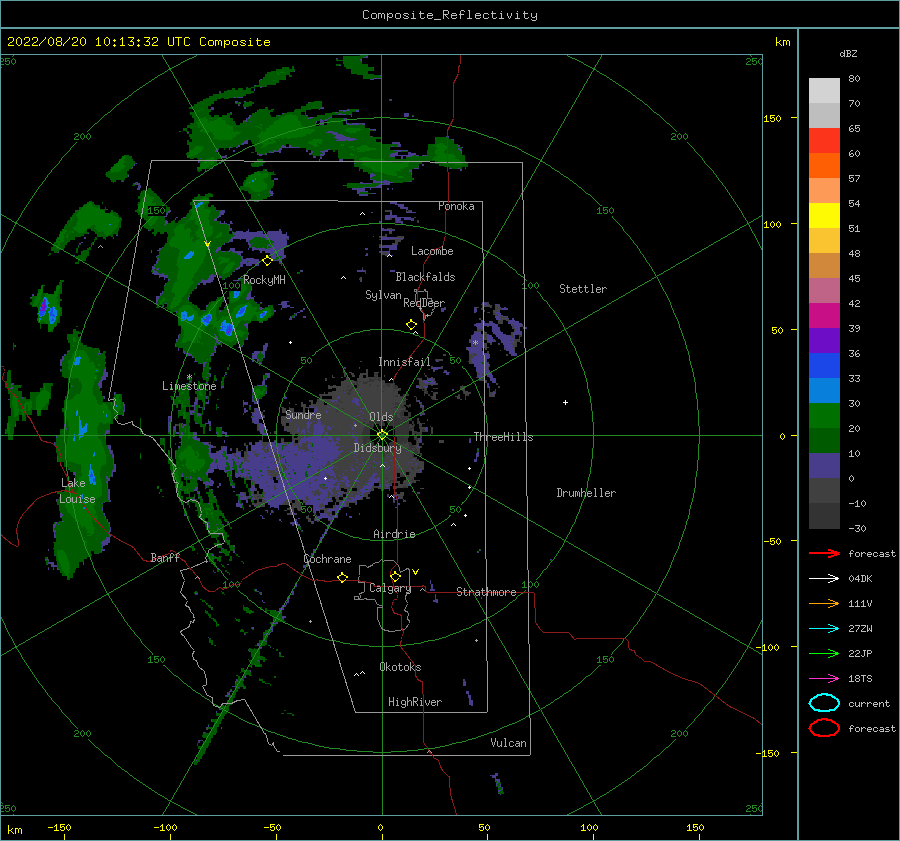This screenshot has height=841, width=900.
Task: Click the Olds city label
Action: pos(381,417)
